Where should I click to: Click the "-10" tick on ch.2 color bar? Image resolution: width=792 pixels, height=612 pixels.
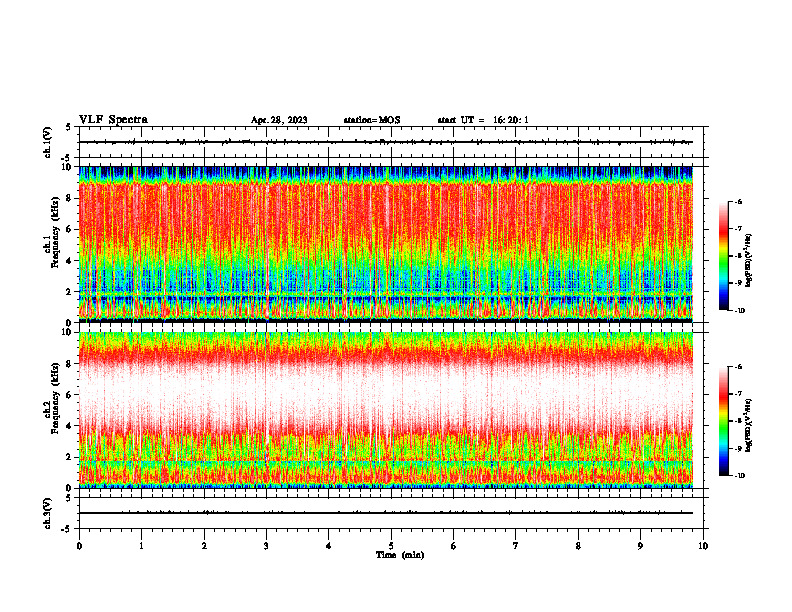[x=739, y=476]
